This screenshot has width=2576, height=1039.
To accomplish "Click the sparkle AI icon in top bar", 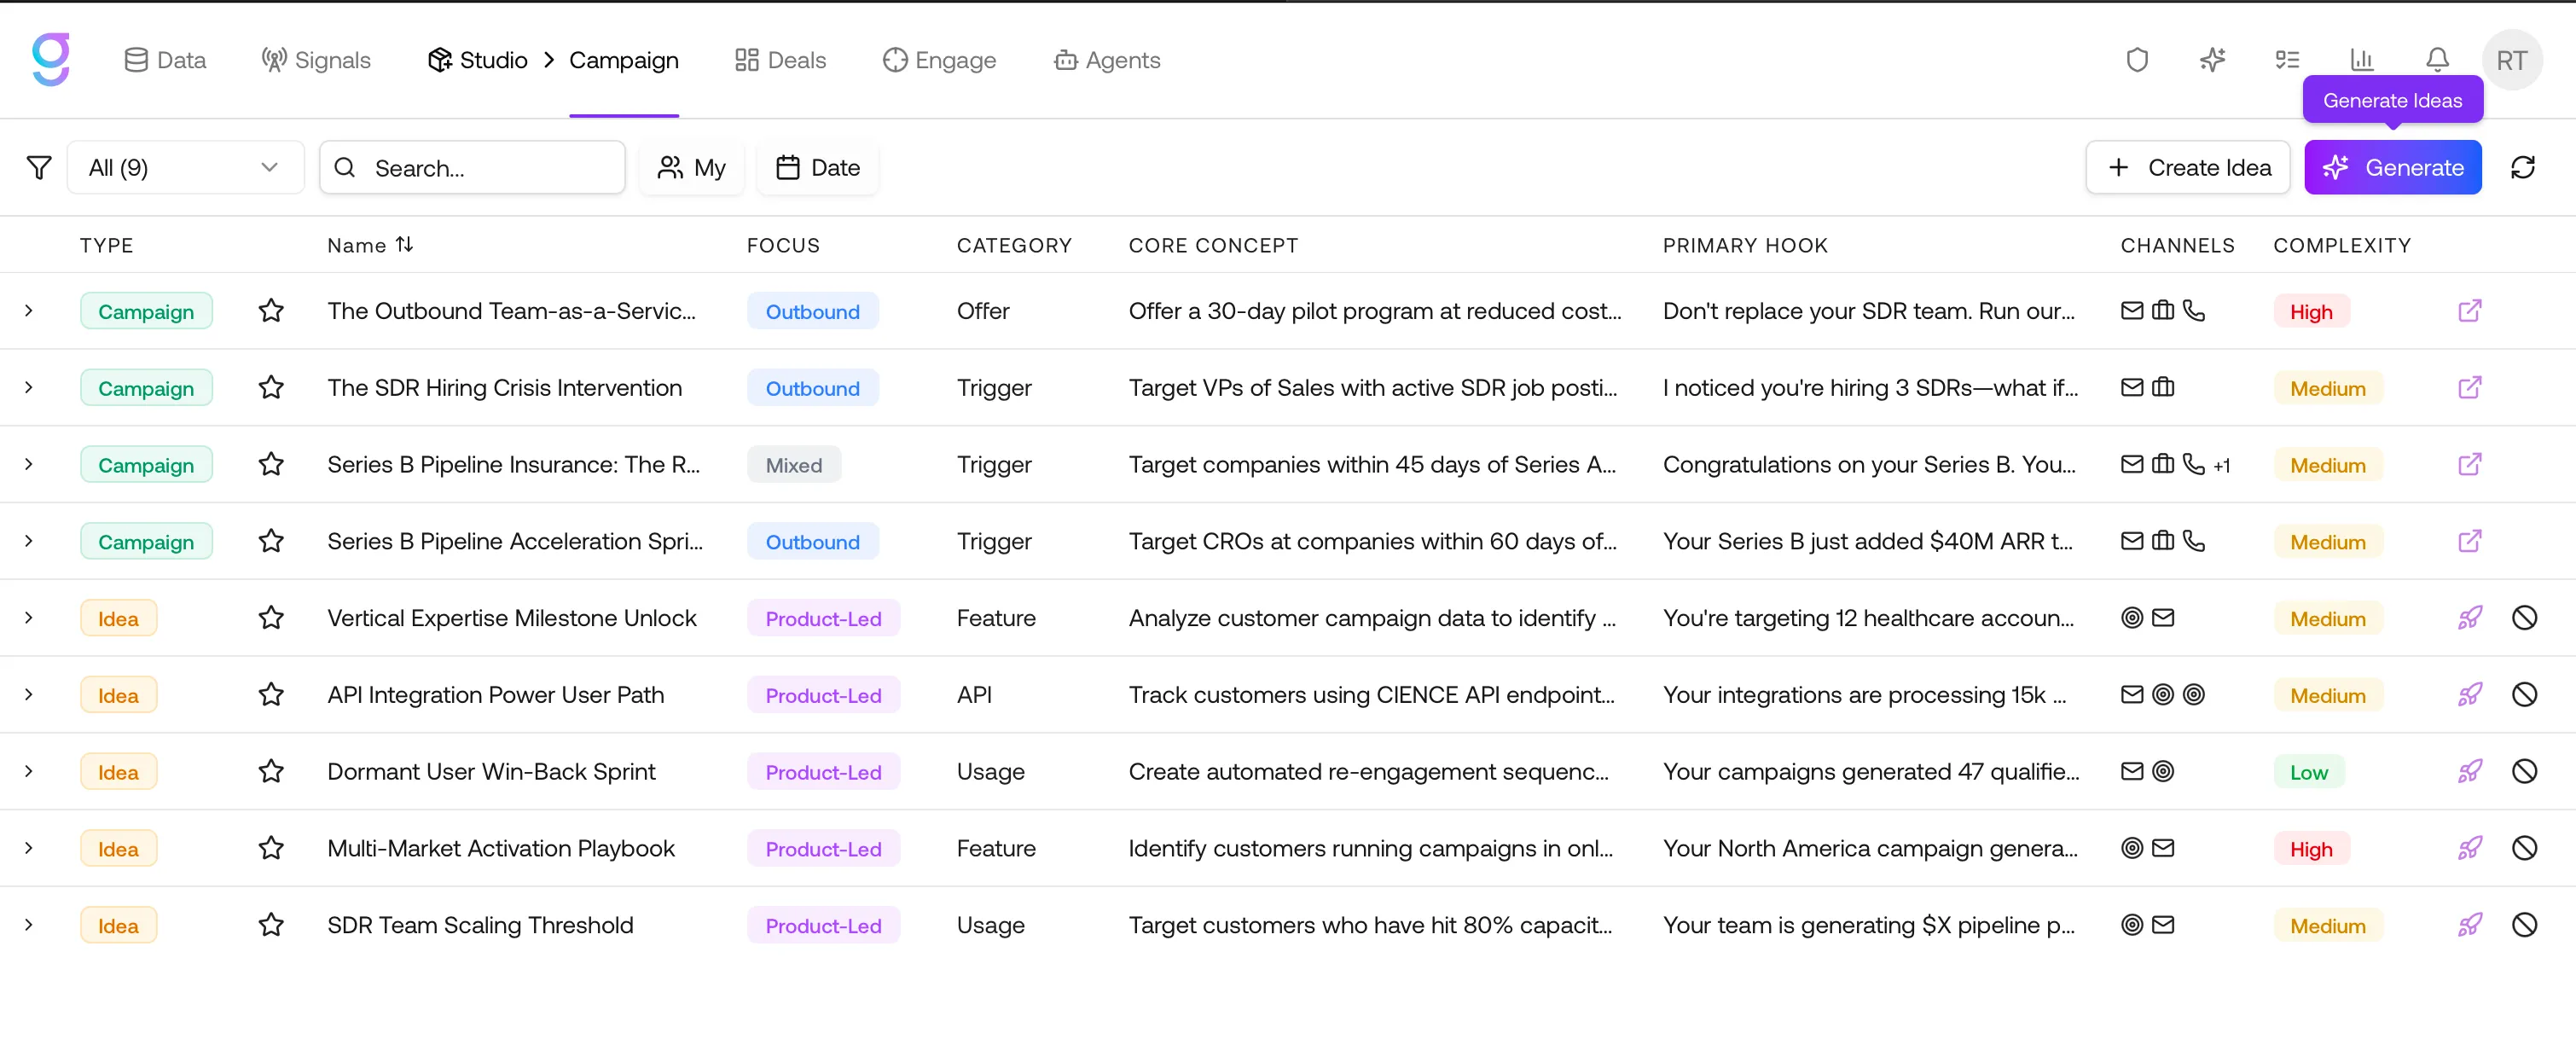I will [2212, 60].
